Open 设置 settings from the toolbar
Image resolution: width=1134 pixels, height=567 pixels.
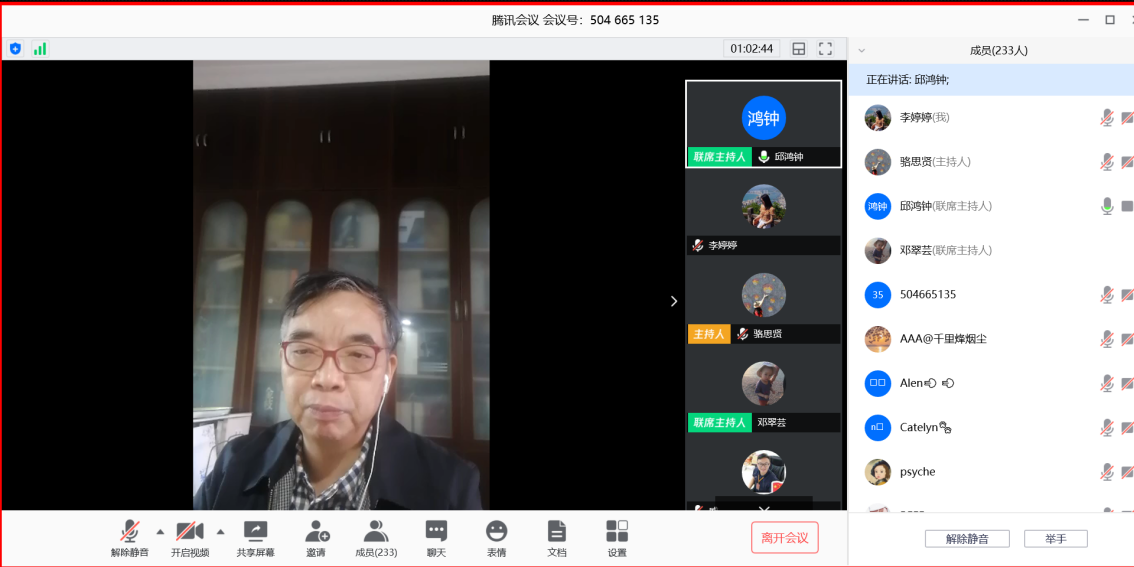[617, 537]
